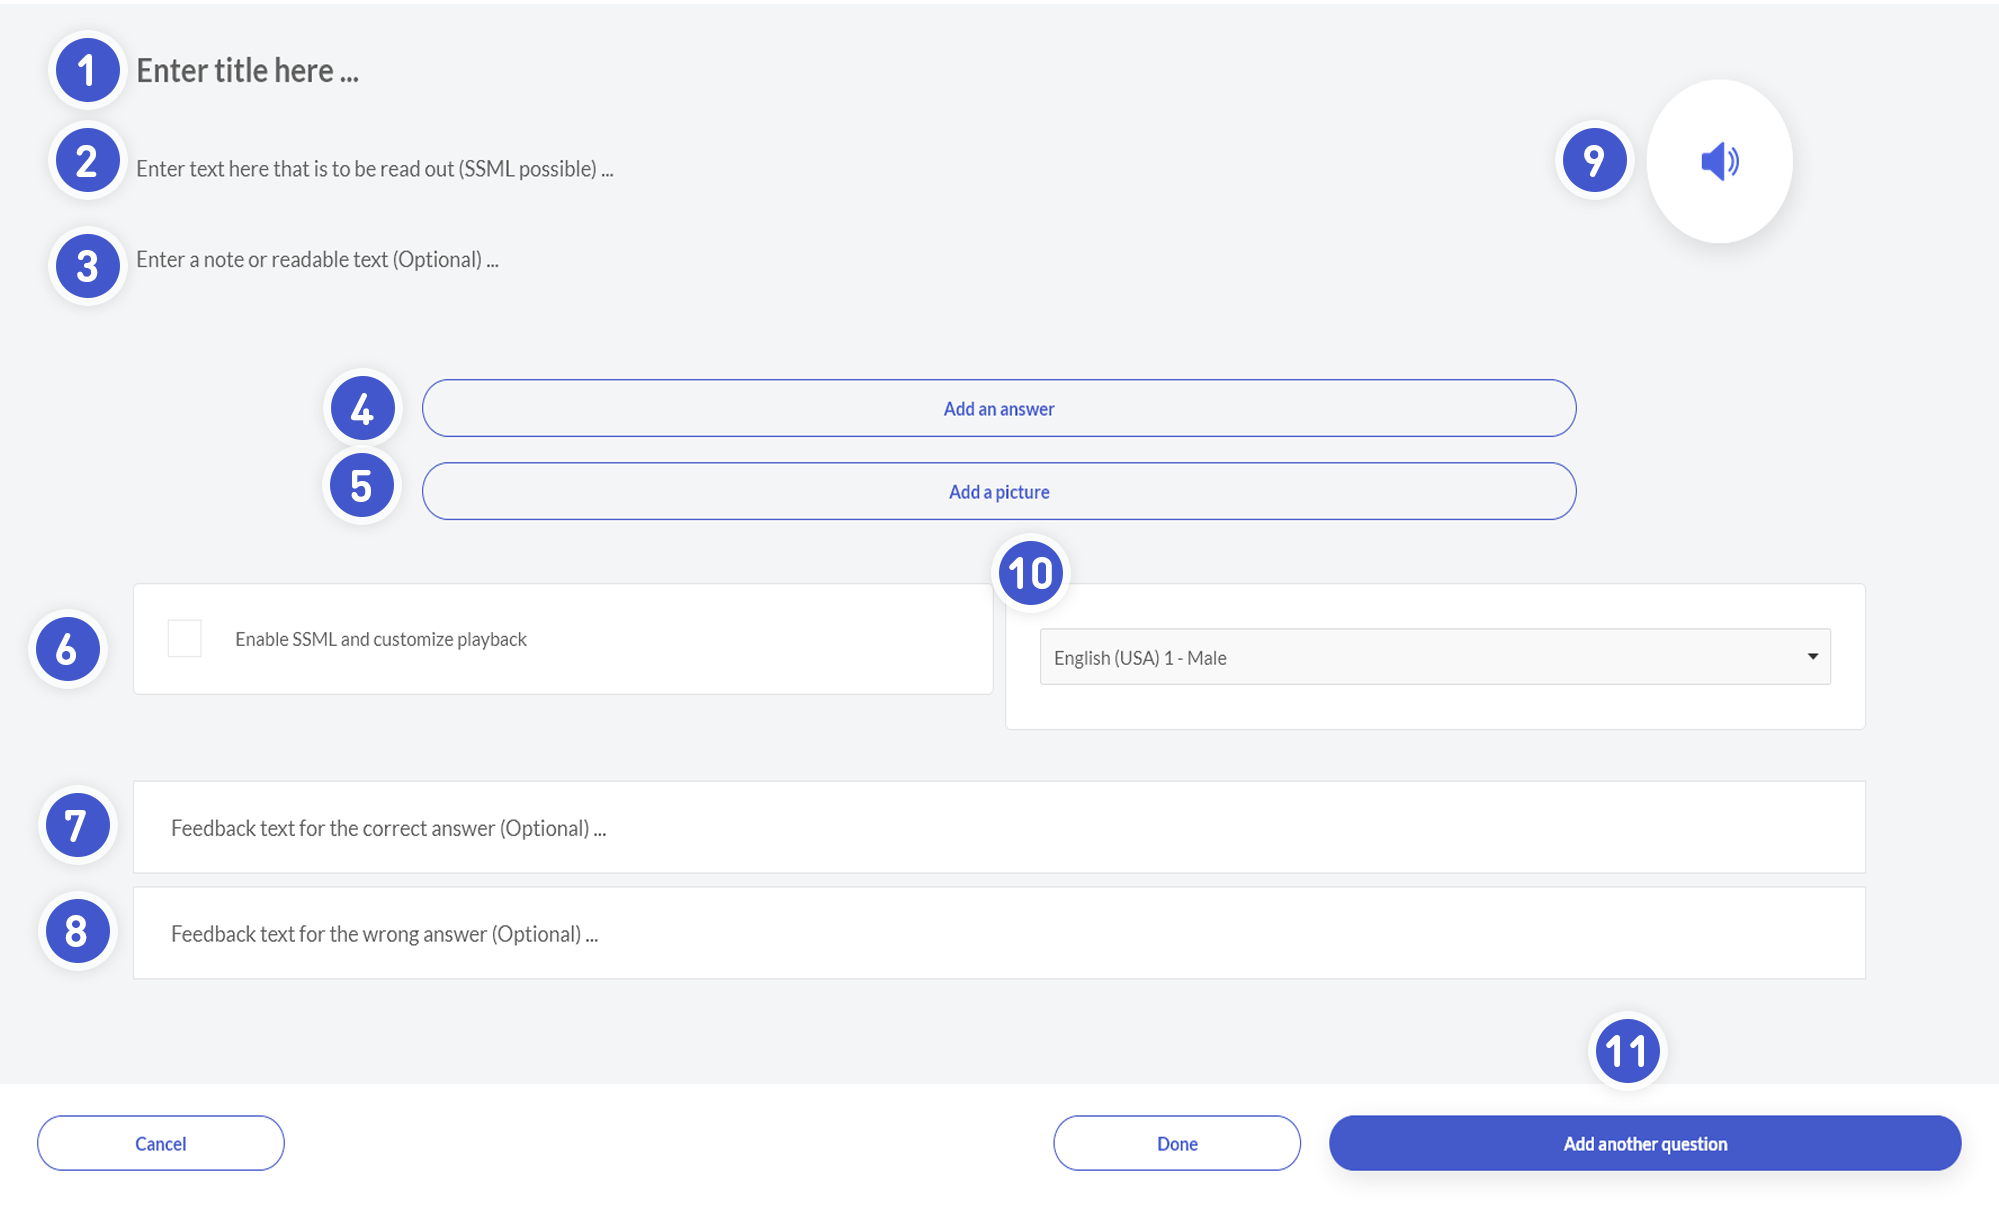Screen dimensions: 1999x1205
Task: Click the numbered badge 6 icon
Action: (67, 649)
